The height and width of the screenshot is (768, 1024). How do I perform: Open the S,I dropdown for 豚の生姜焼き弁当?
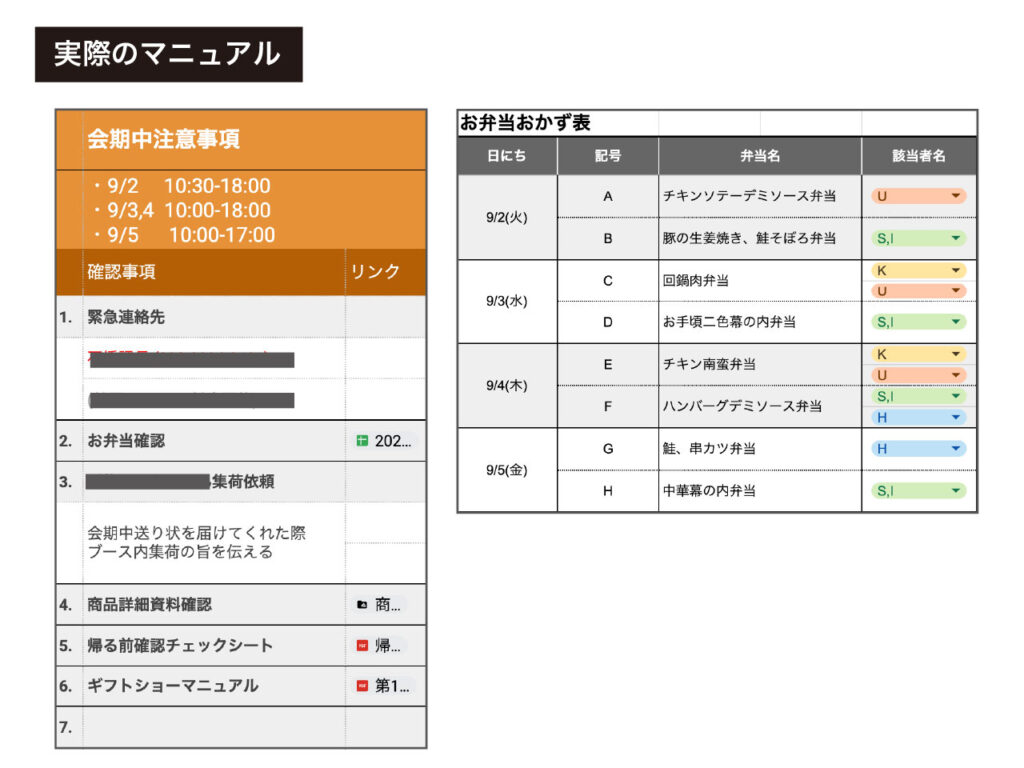[956, 238]
